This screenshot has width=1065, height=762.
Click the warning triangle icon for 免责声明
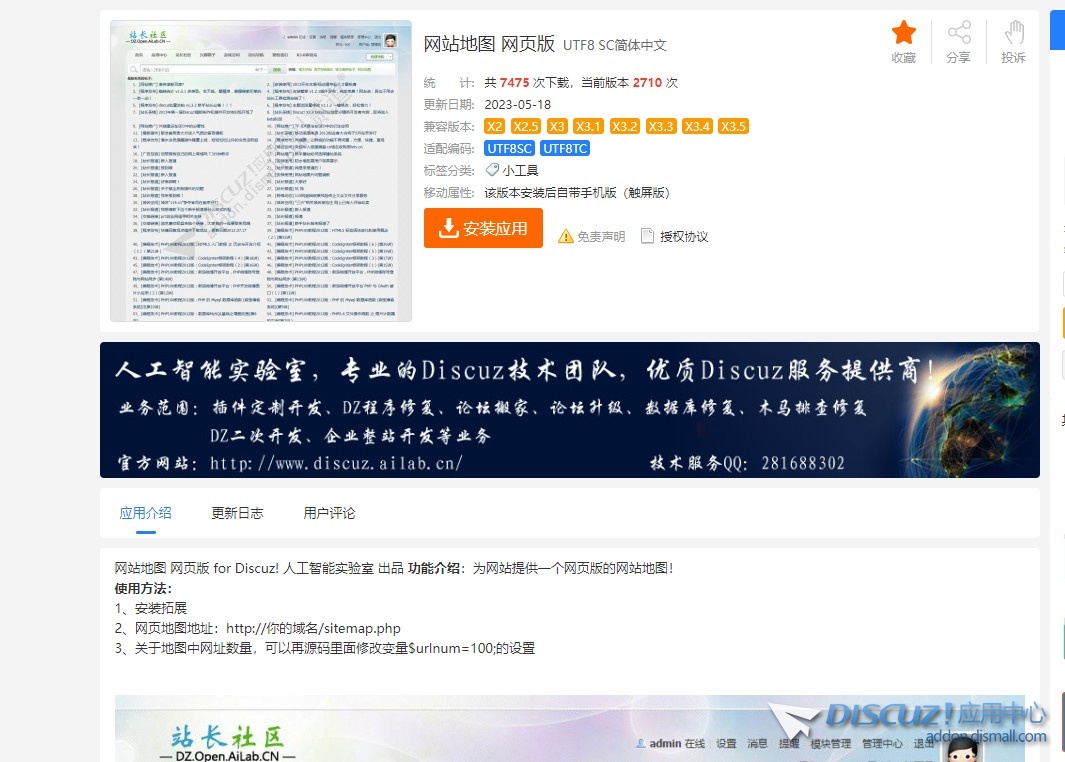coord(566,236)
